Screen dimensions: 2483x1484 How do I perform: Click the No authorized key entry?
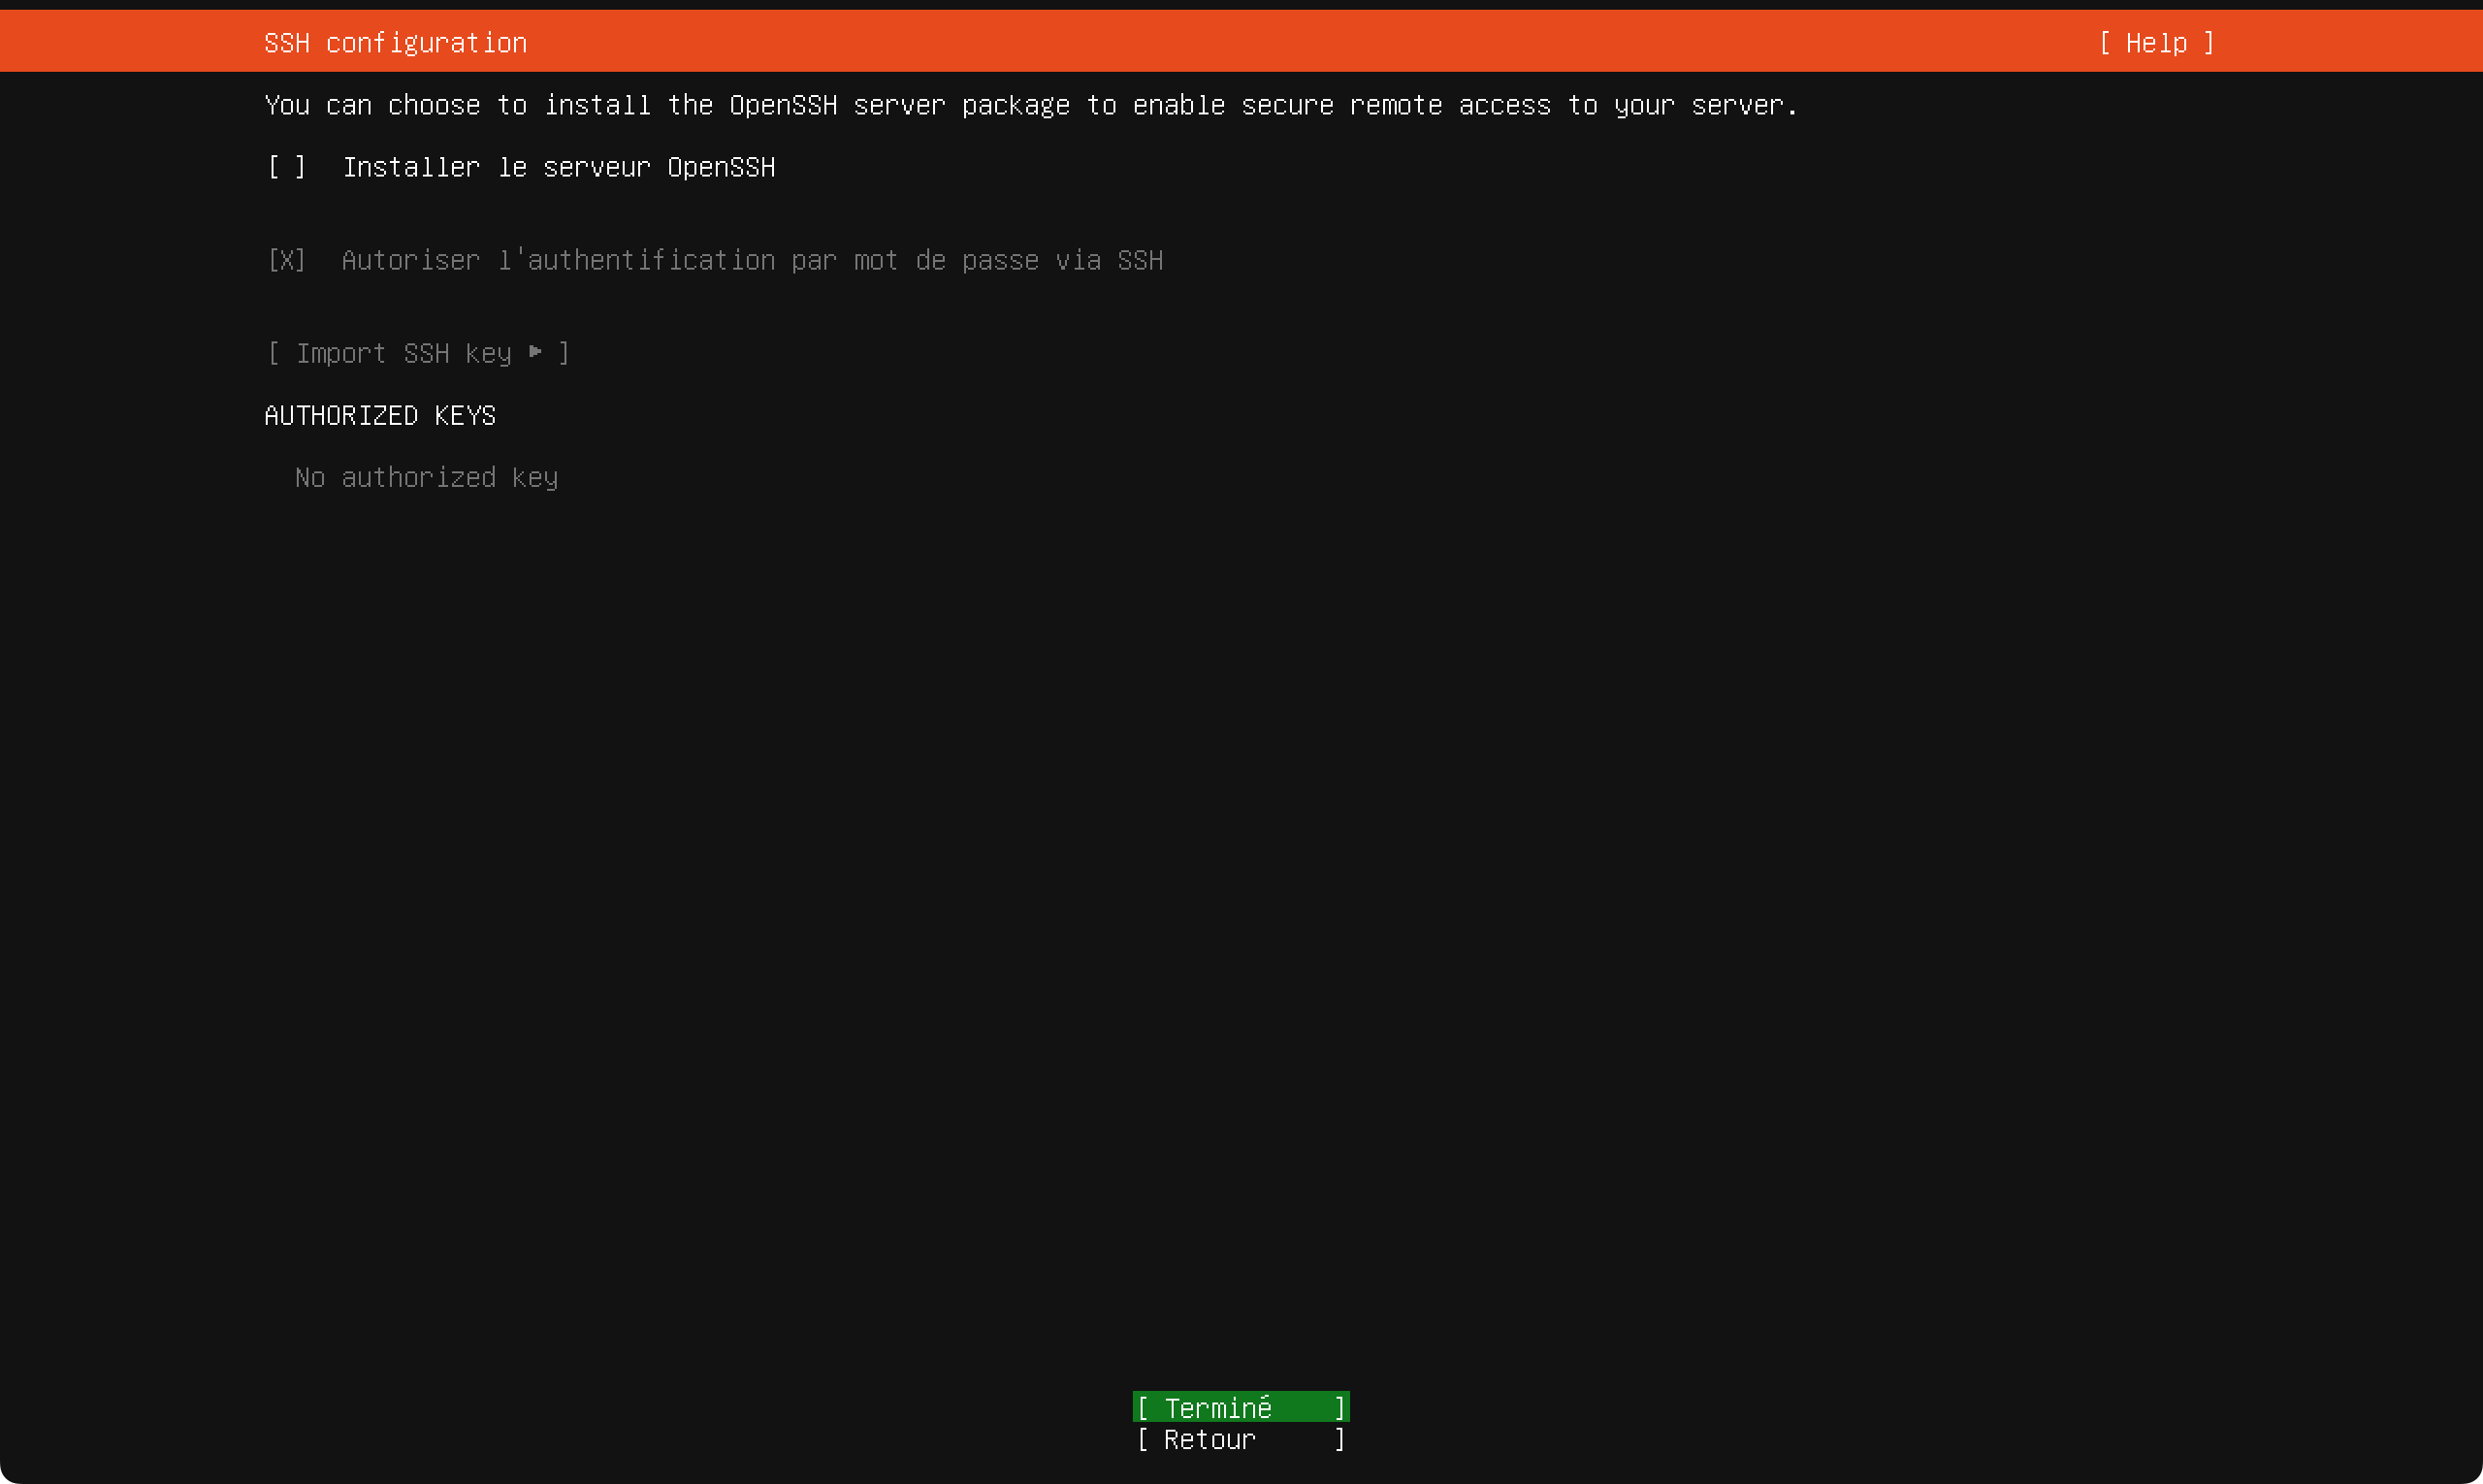[x=426, y=477]
